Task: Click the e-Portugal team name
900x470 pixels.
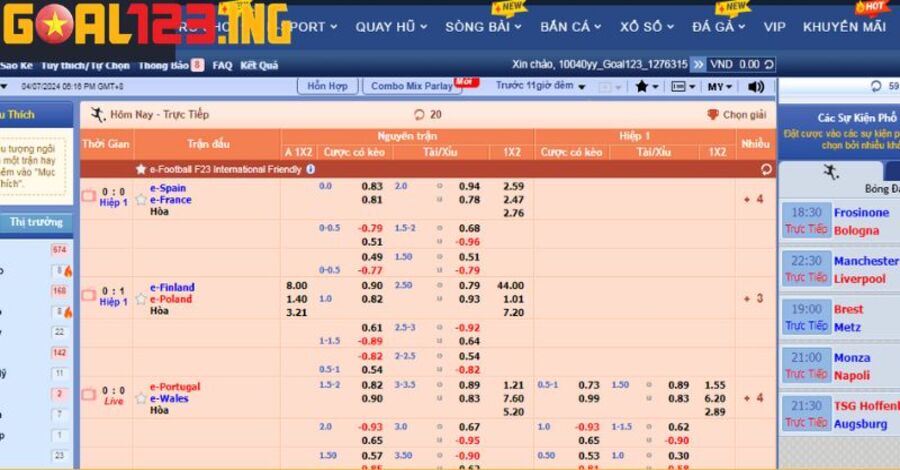Action: tap(175, 387)
